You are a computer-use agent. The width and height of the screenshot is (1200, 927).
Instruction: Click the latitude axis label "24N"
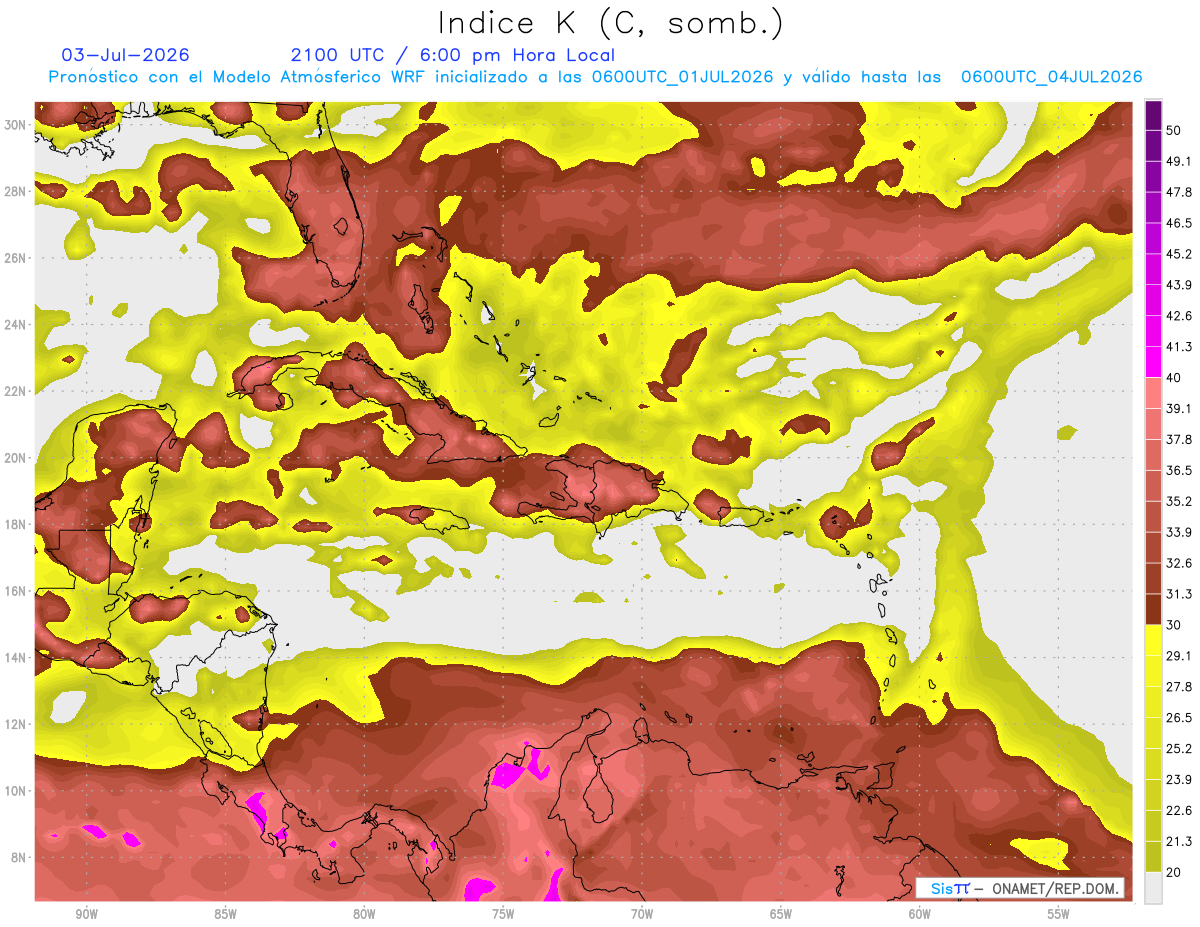[x=15, y=324]
